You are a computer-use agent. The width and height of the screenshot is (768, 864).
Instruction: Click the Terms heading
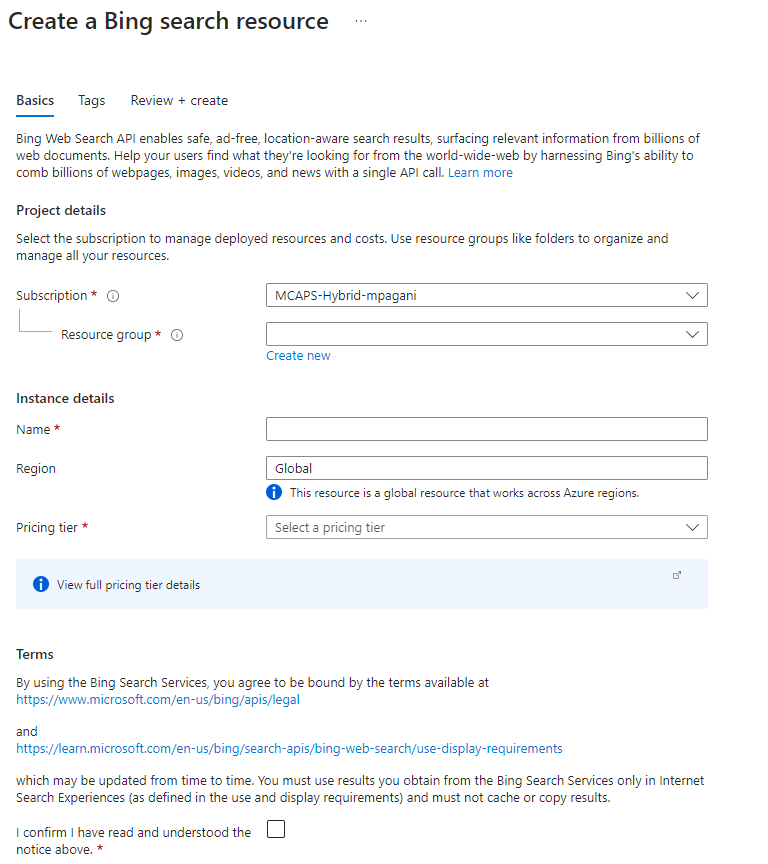tap(35, 655)
